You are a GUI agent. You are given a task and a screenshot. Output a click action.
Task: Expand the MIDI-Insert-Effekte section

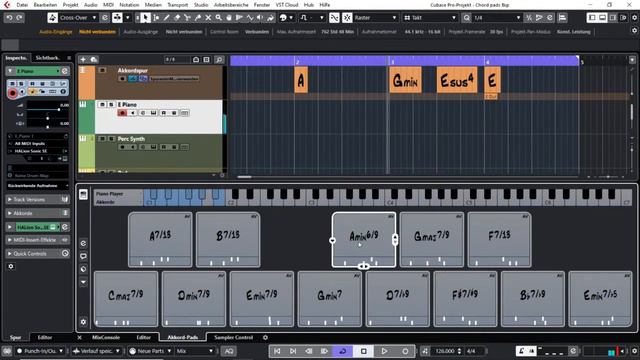point(37,240)
